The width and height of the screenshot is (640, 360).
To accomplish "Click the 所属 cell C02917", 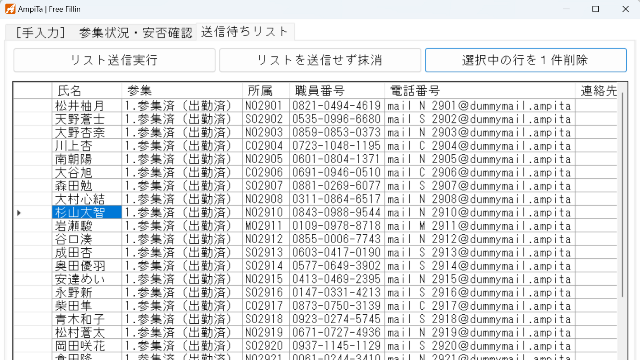I will pos(266,306).
